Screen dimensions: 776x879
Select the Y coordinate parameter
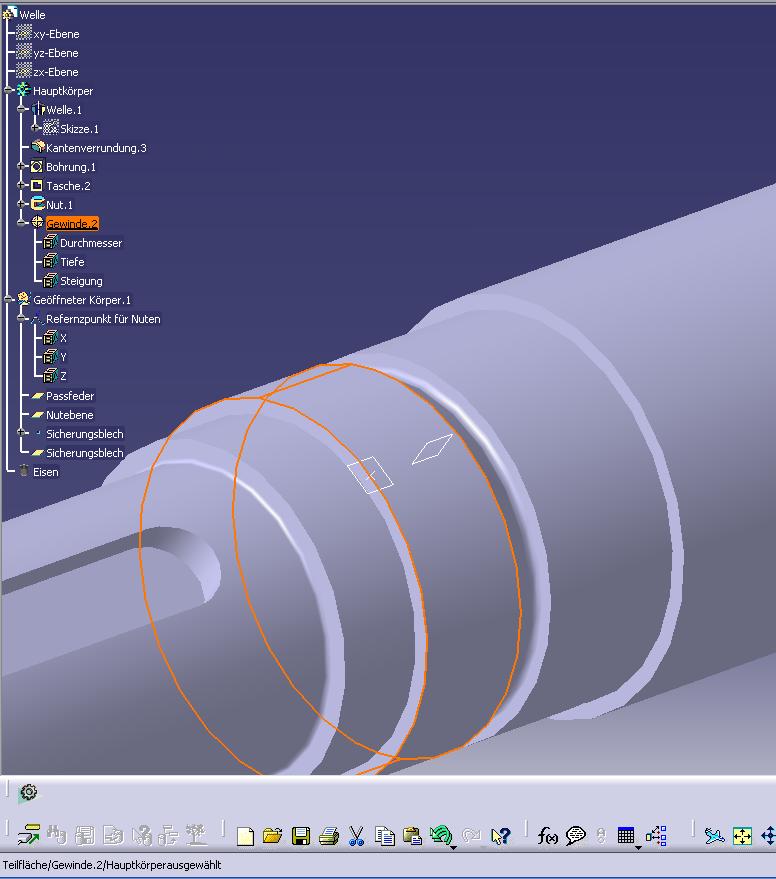pos(63,357)
